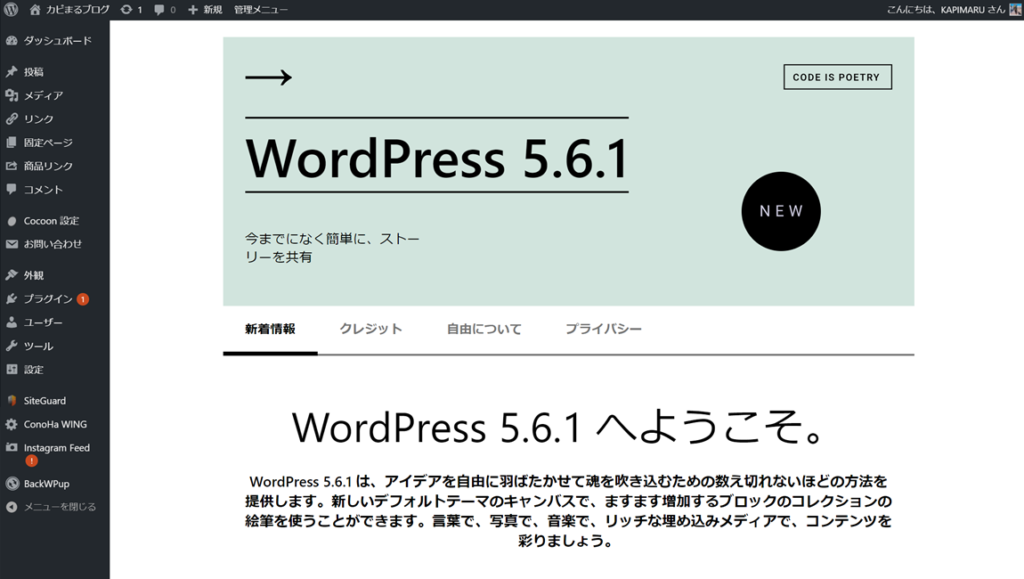The width and height of the screenshot is (1024, 579).
Task: Switch to the クレジット tab
Action: 370,329
